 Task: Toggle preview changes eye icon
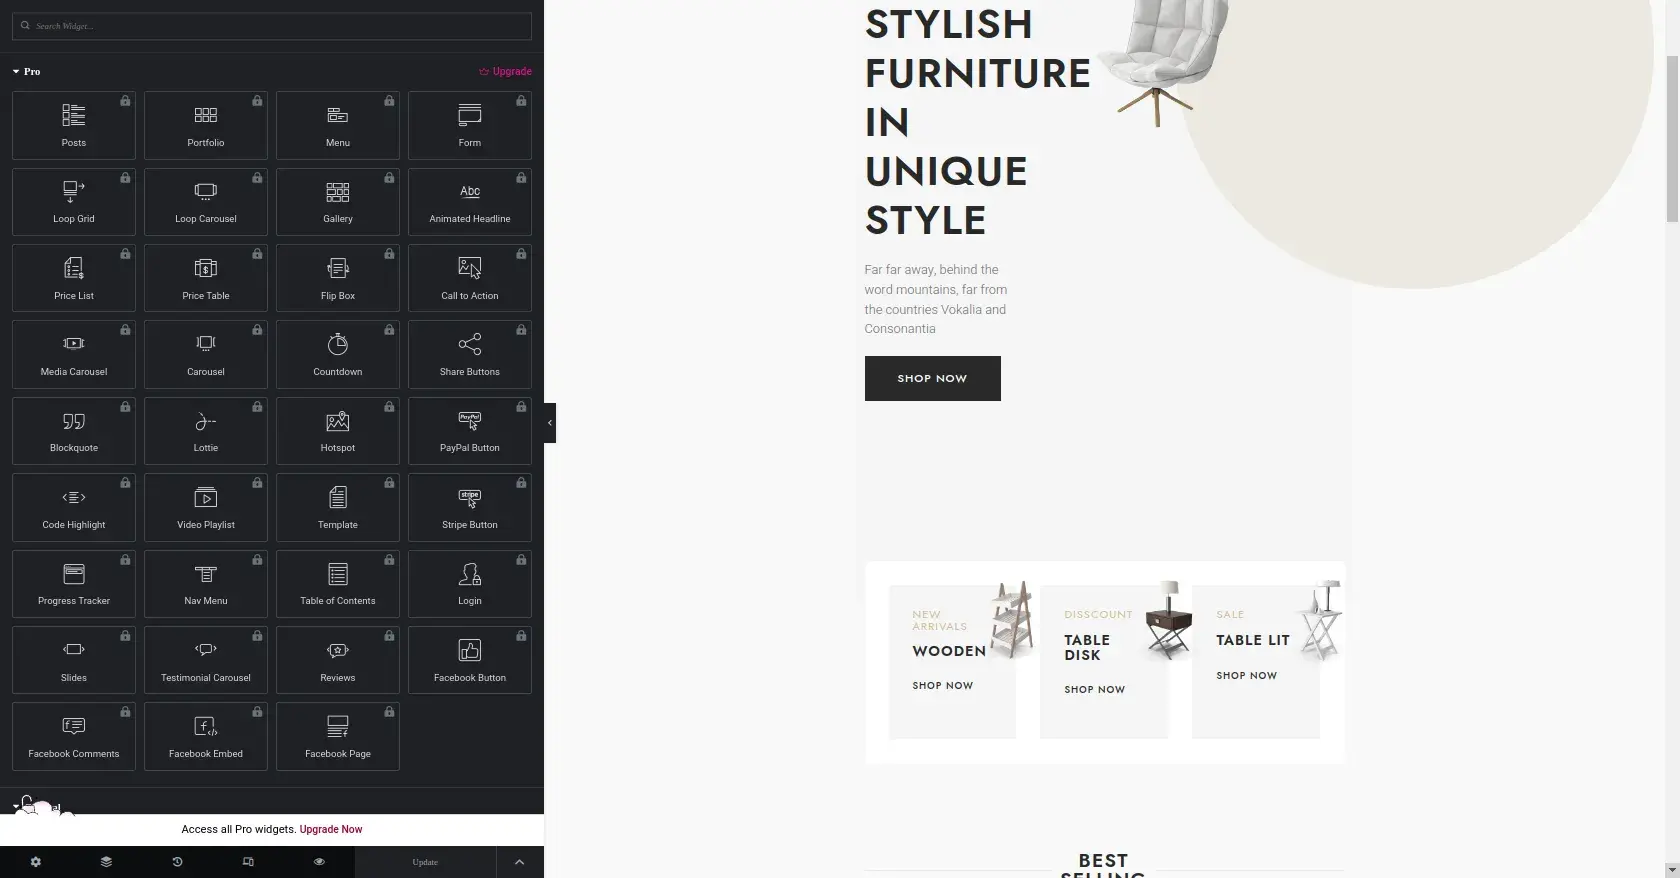click(x=319, y=862)
